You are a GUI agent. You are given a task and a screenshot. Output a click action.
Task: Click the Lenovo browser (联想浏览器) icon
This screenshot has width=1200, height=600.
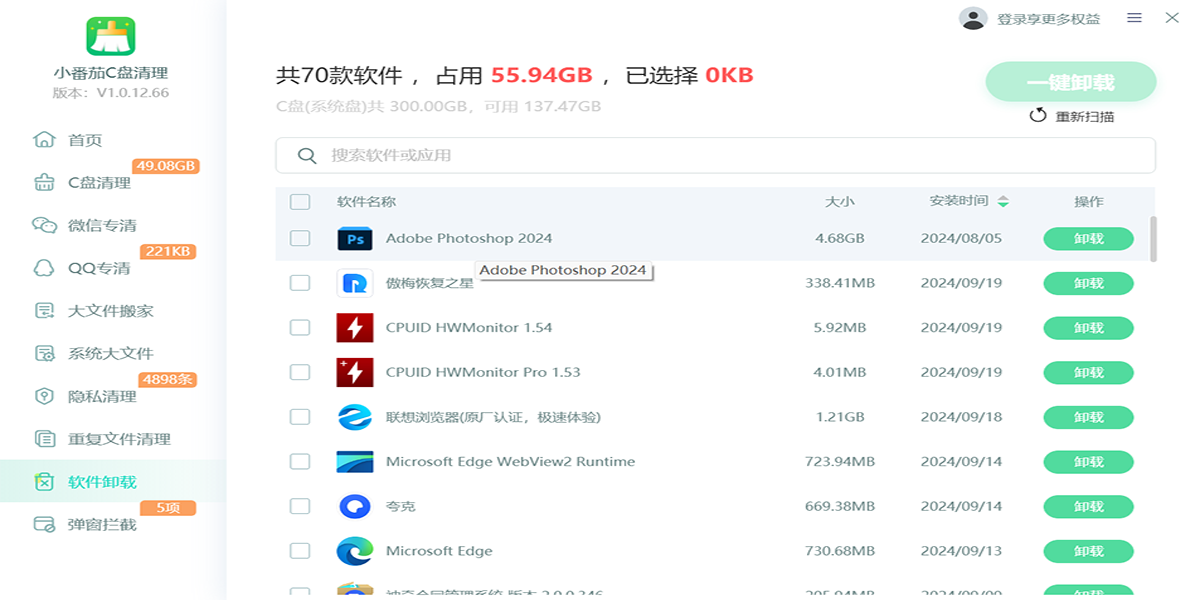[x=354, y=417]
